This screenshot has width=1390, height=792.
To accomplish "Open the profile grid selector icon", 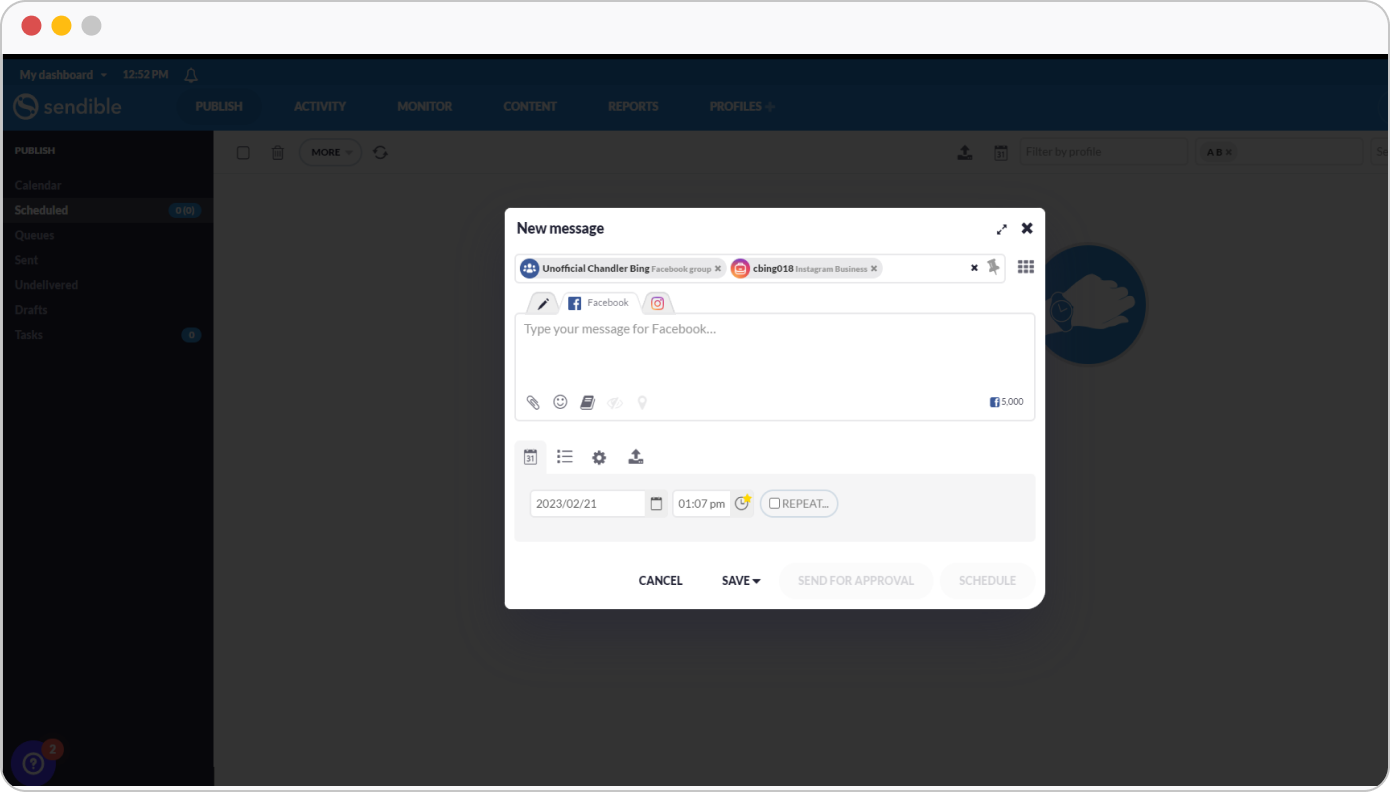I will tap(1025, 267).
